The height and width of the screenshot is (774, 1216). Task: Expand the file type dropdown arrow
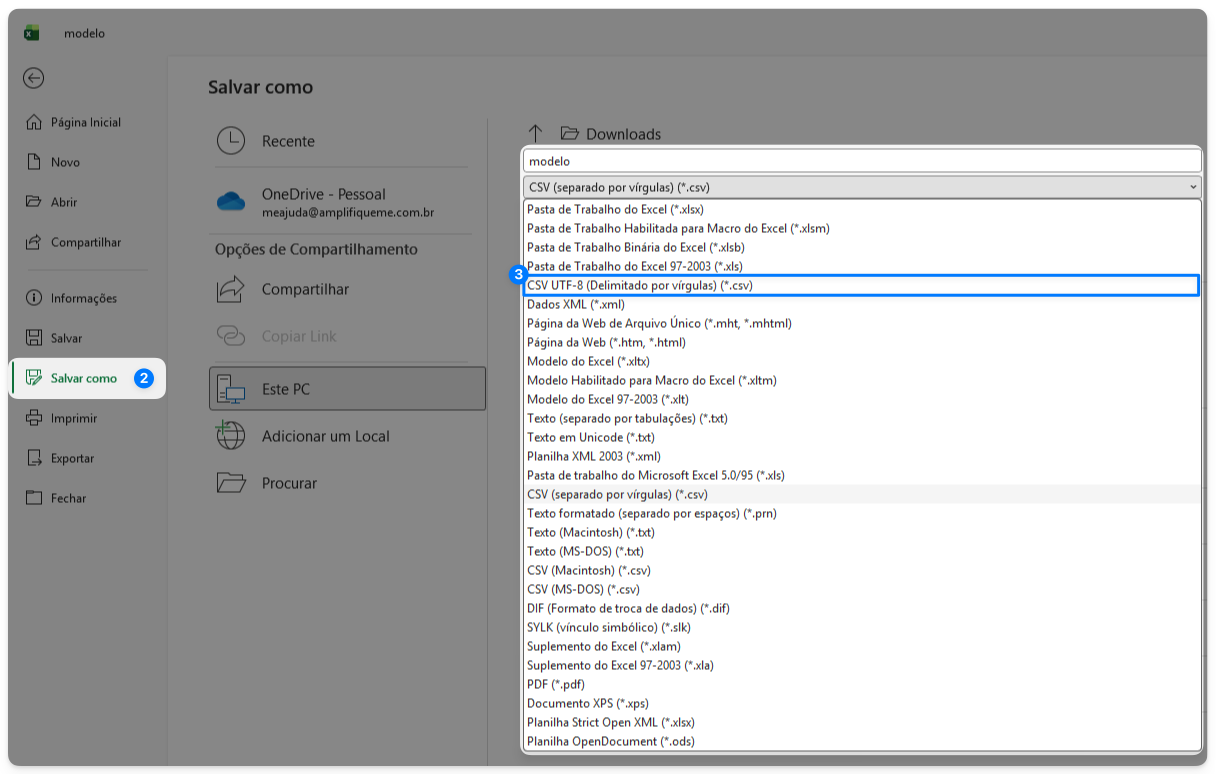1193,187
